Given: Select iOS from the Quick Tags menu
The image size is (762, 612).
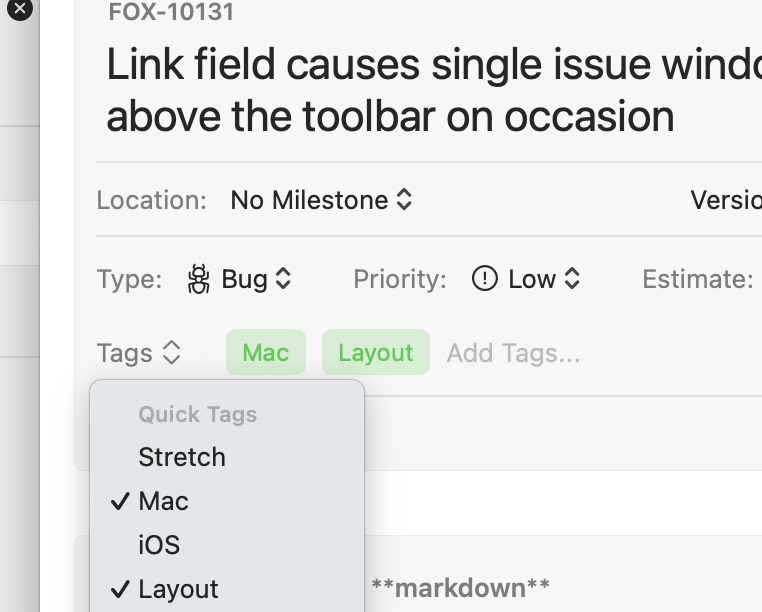Looking at the screenshot, I should (159, 545).
